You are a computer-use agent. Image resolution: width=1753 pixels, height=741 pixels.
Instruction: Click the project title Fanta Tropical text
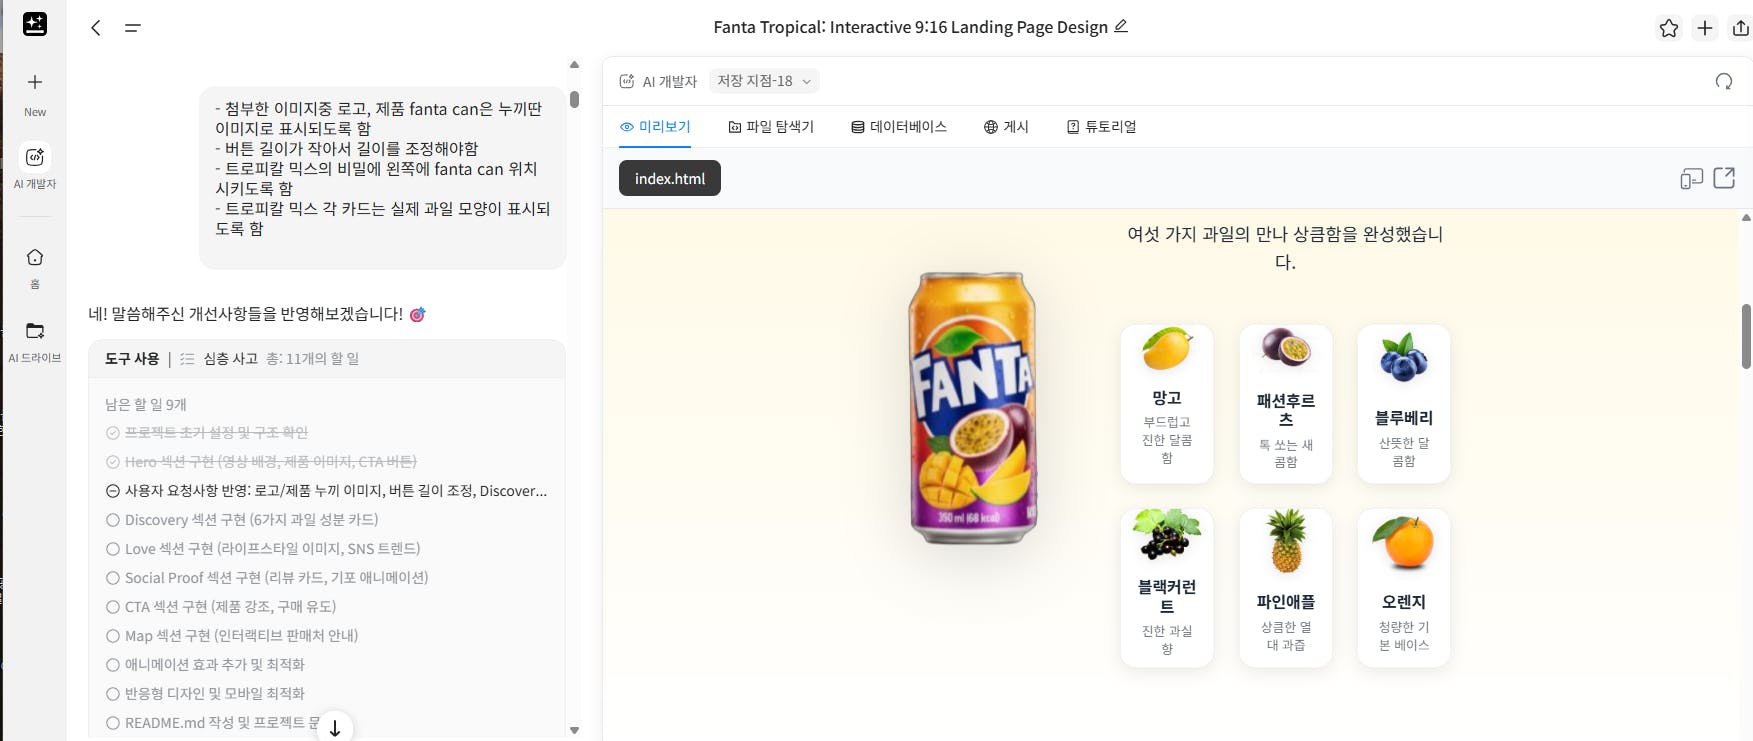[910, 27]
